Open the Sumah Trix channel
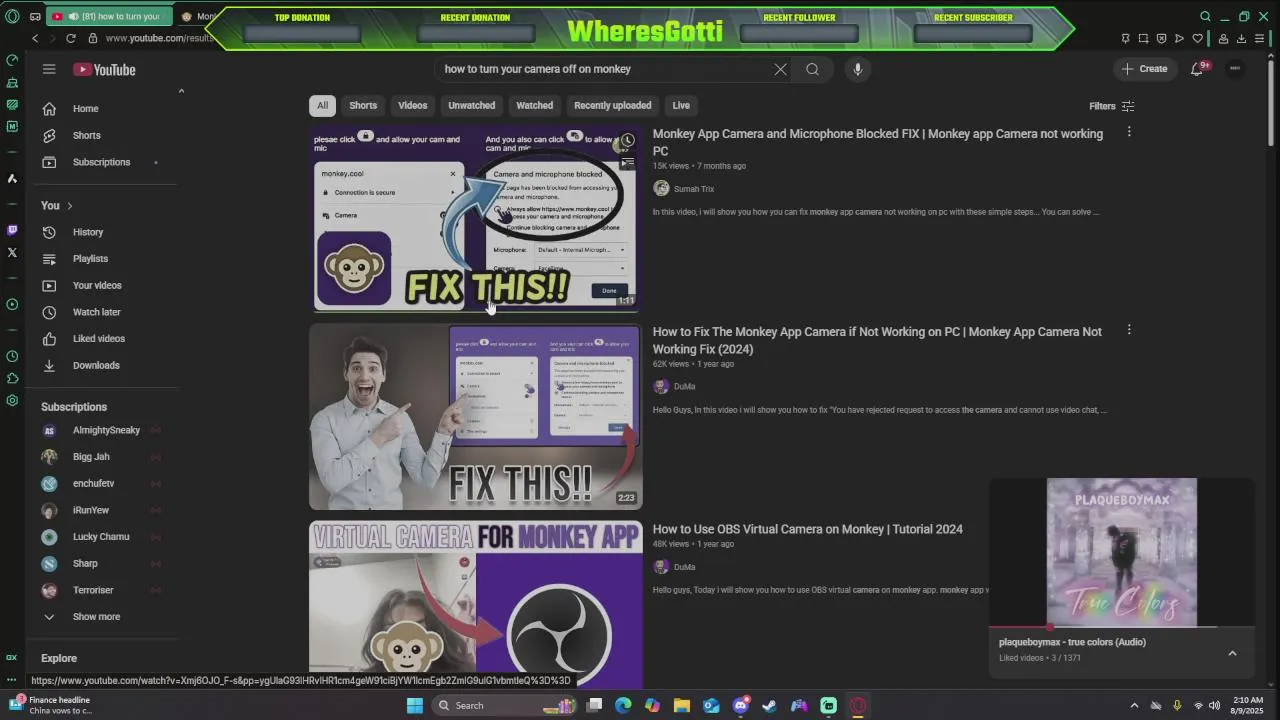Image resolution: width=1280 pixels, height=720 pixels. [x=693, y=189]
